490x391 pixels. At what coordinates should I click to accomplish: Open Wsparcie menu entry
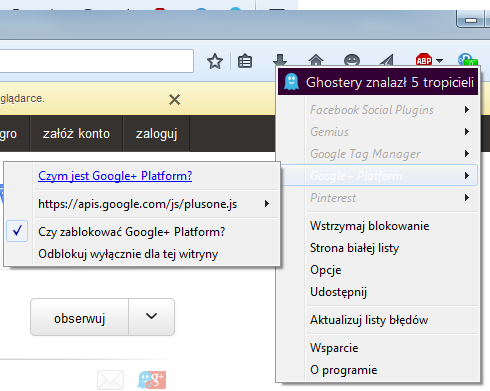pos(334,348)
